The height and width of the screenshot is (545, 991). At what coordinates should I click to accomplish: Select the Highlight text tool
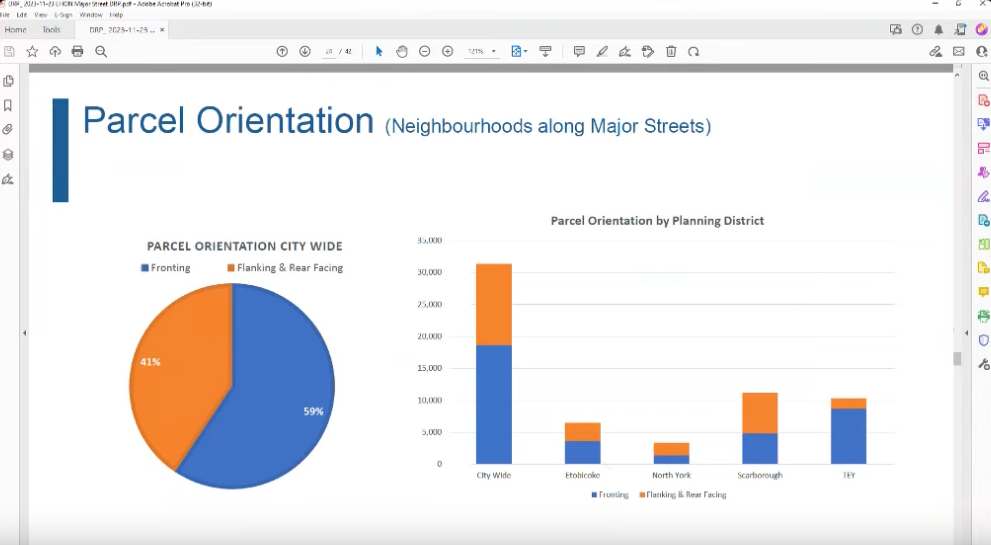[602, 51]
